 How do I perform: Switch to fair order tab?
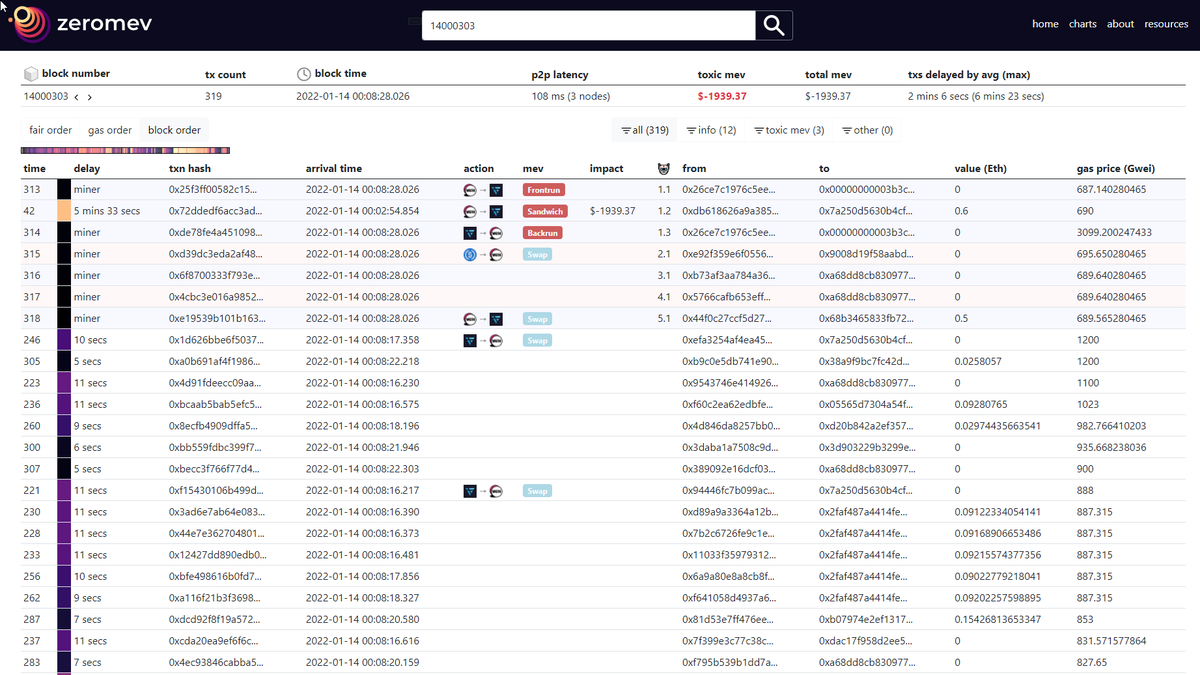[51, 130]
